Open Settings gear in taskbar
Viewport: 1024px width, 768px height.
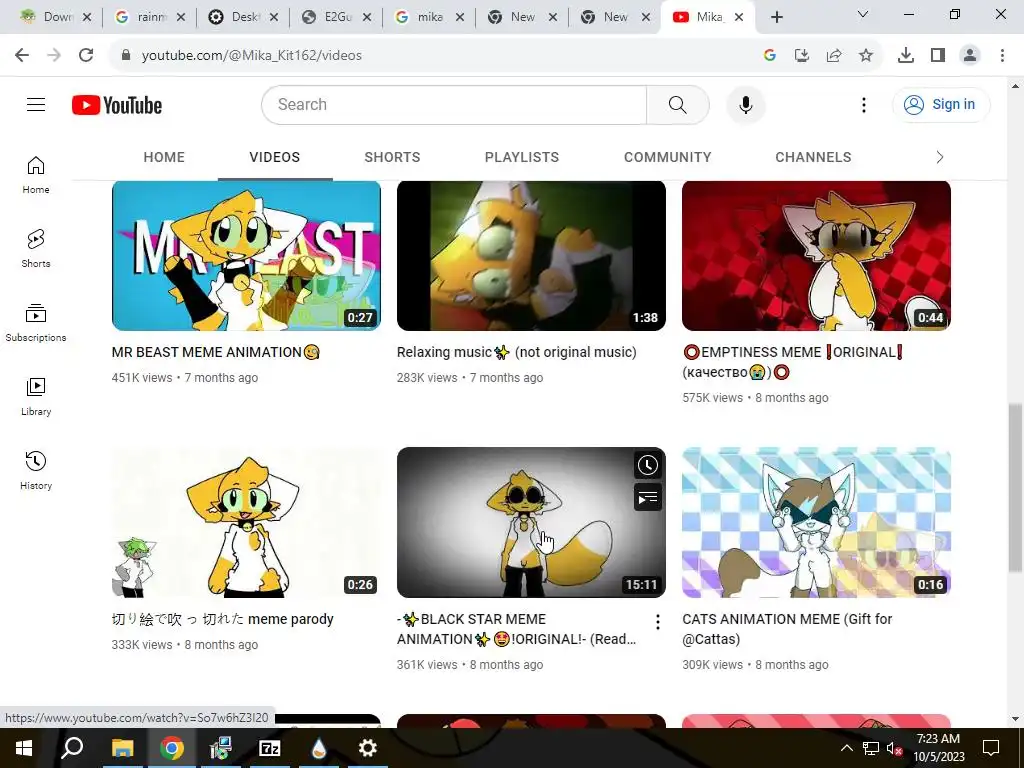(x=368, y=748)
